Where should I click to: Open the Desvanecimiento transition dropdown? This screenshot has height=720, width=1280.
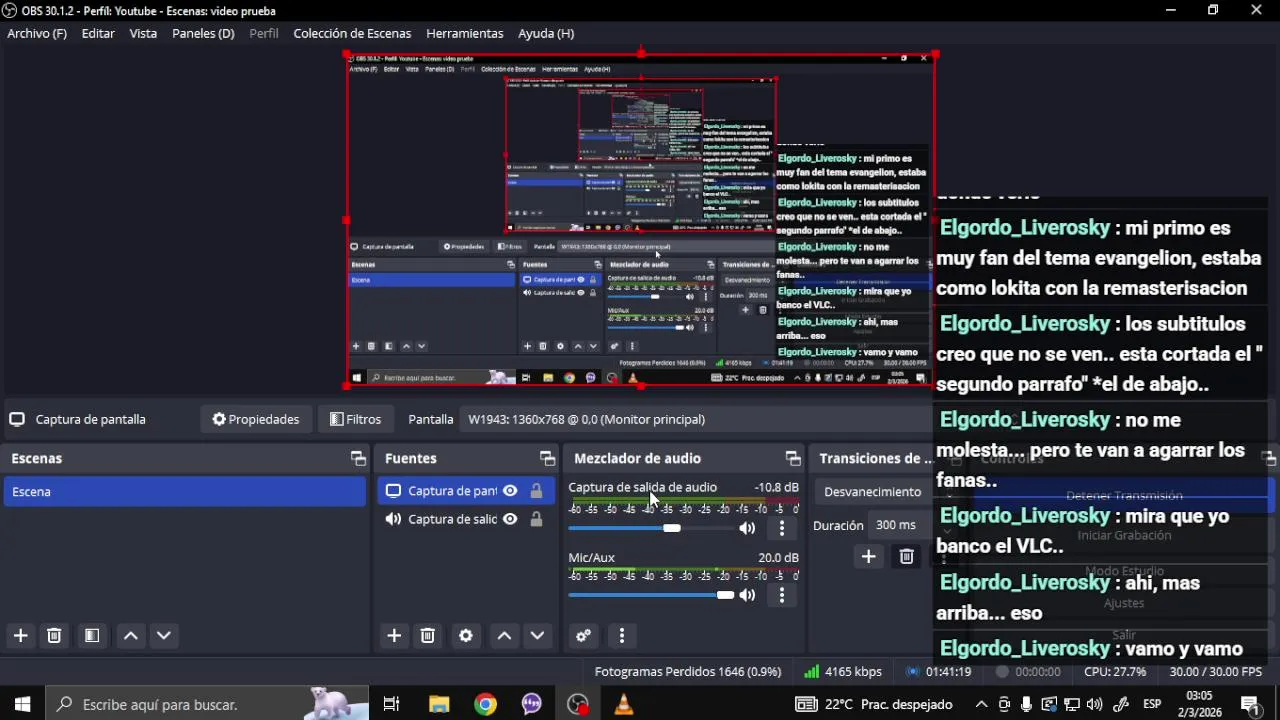[873, 491]
